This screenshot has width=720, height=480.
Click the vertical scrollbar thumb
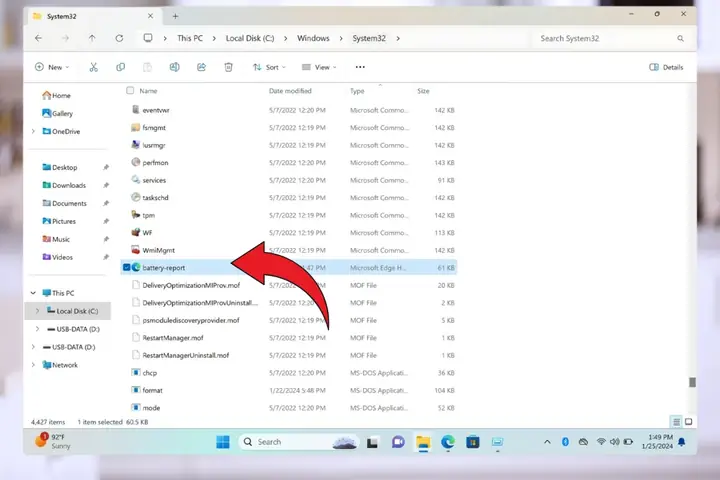pos(692,382)
